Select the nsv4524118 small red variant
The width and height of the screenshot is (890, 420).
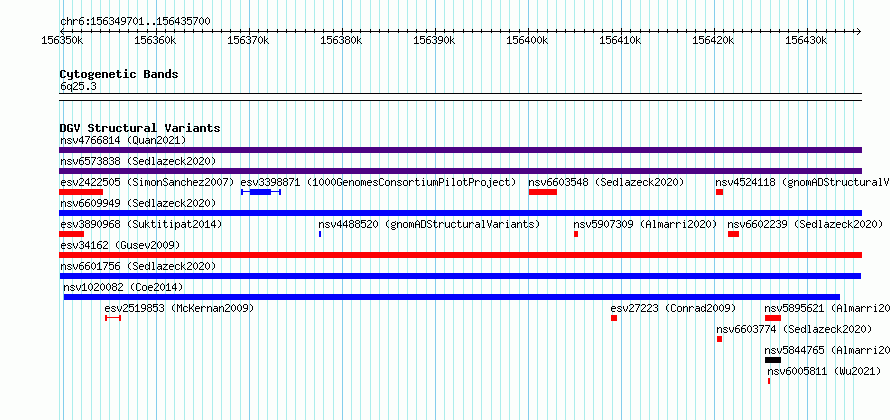point(719,192)
